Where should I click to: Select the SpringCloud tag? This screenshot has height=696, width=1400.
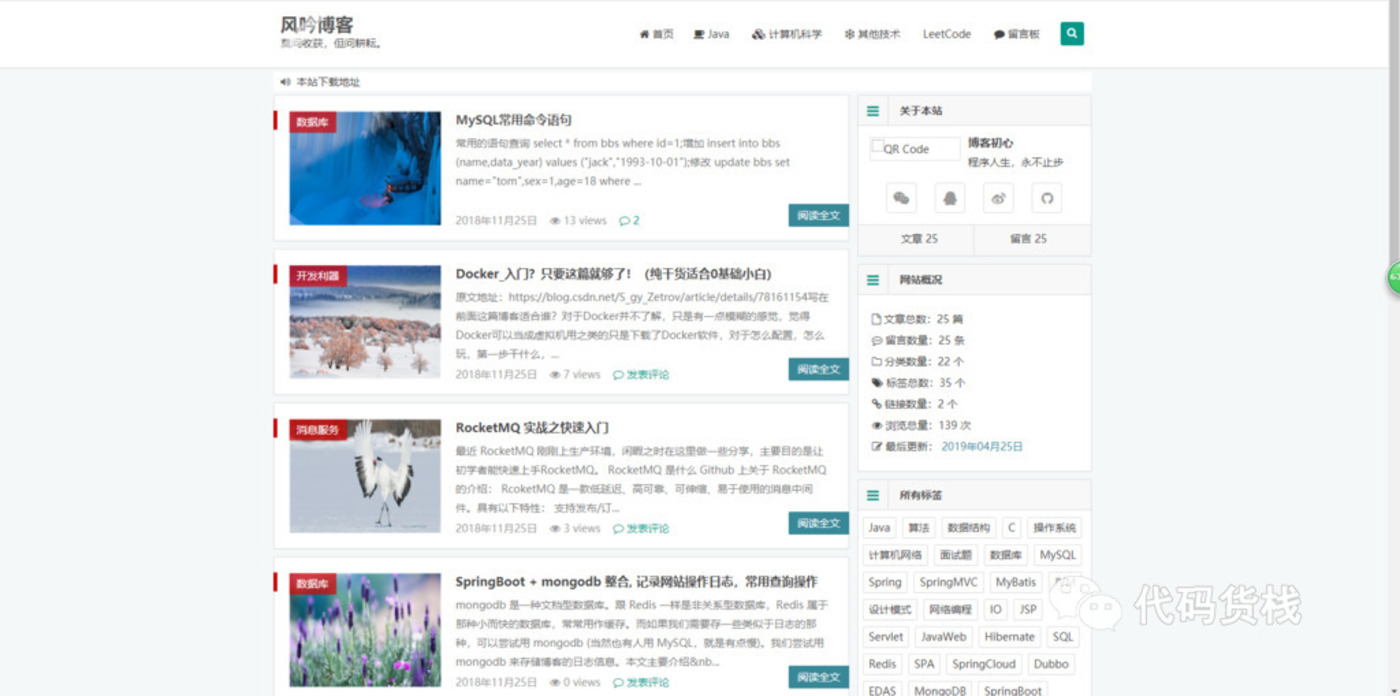point(984,664)
